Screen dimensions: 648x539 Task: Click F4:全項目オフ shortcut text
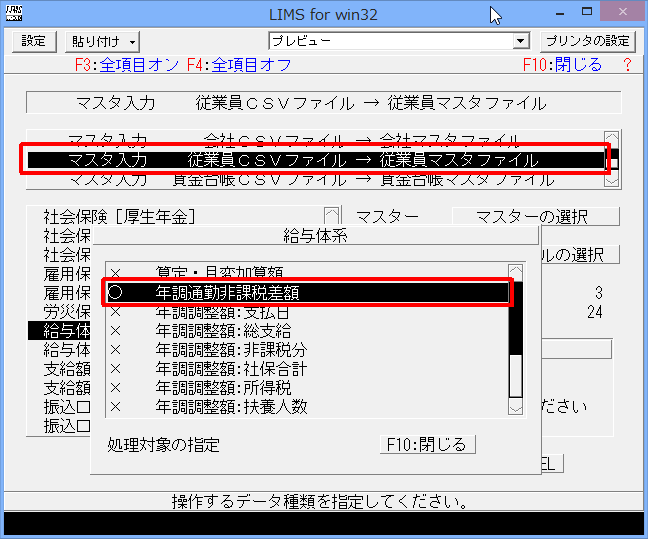coord(239,65)
